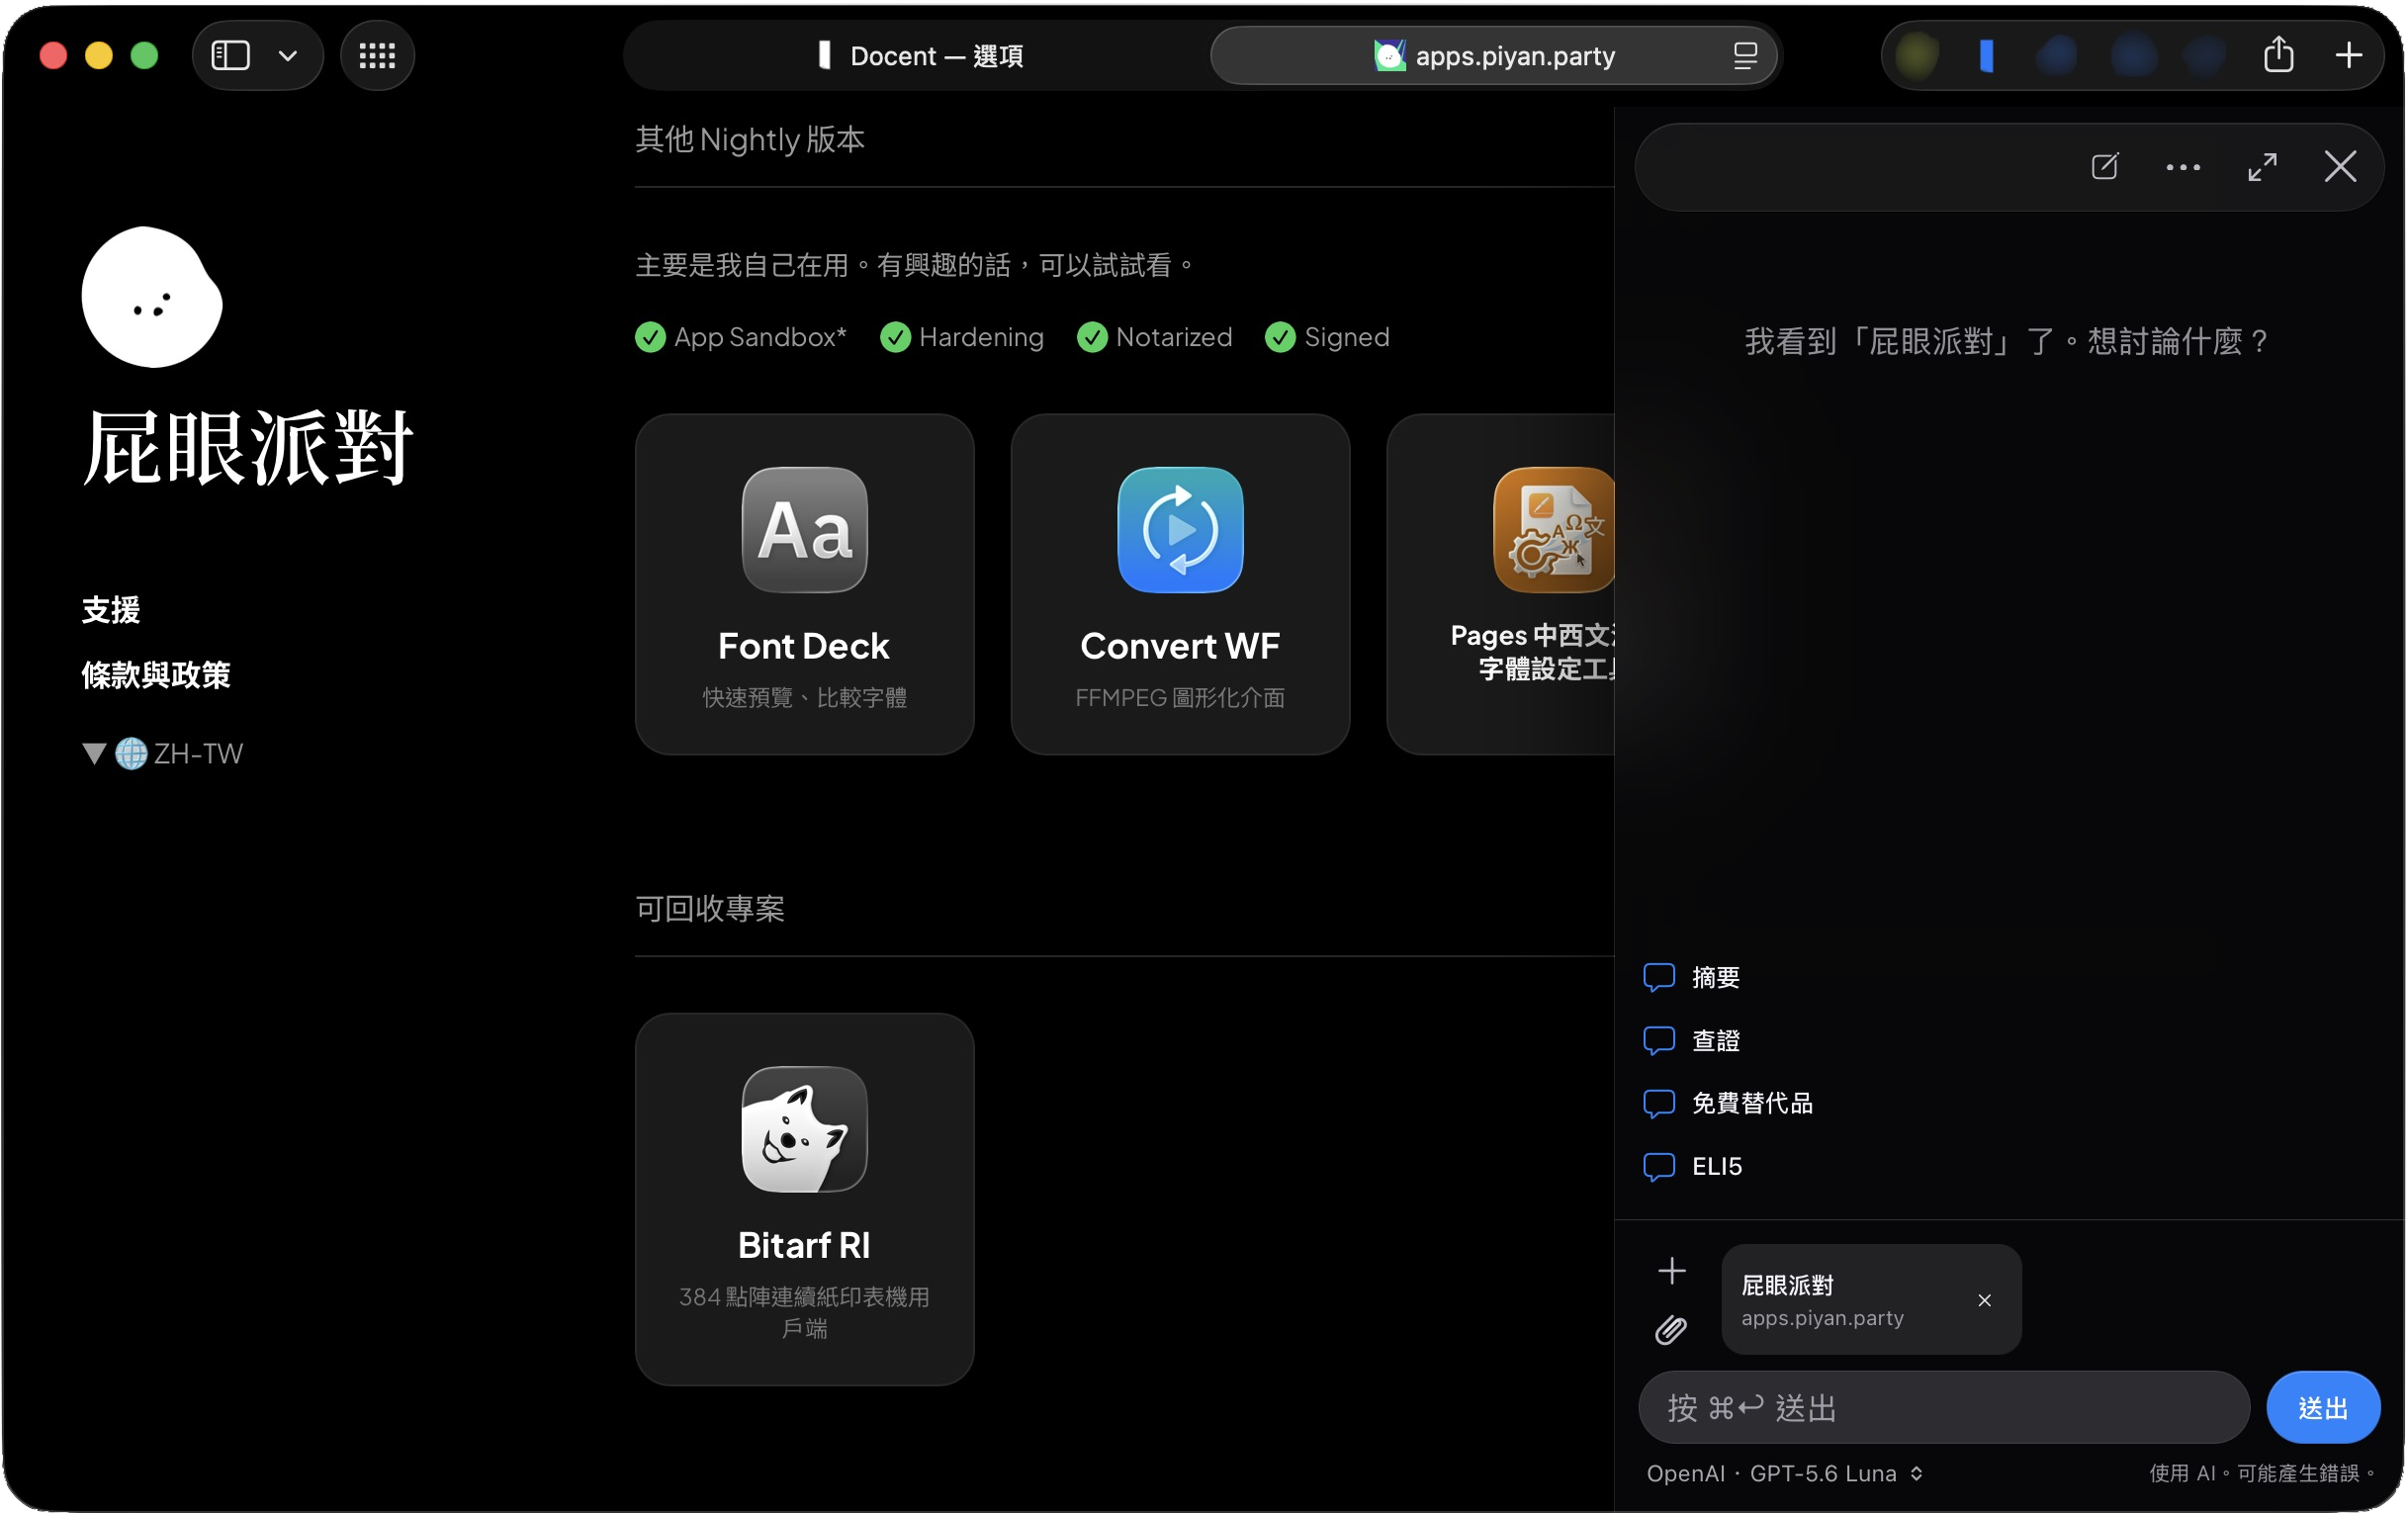2408x1513 pixels.
Task: Choose the 查證 suggested prompt
Action: click(x=1692, y=1040)
